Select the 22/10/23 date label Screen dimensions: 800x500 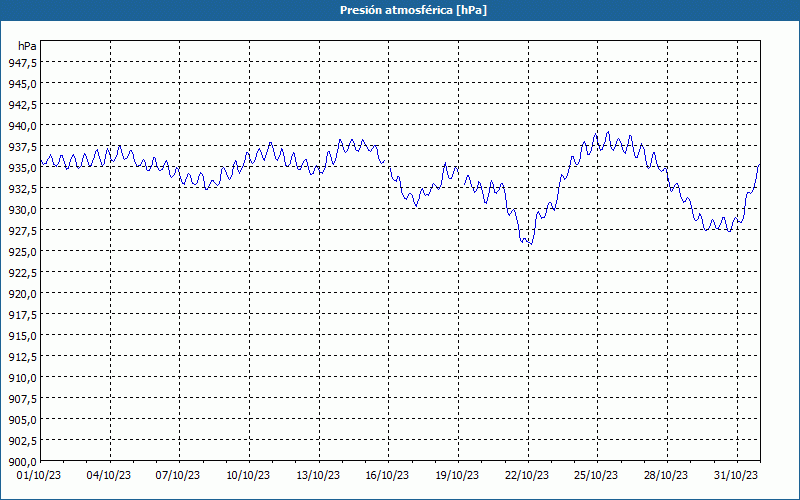coord(527,476)
